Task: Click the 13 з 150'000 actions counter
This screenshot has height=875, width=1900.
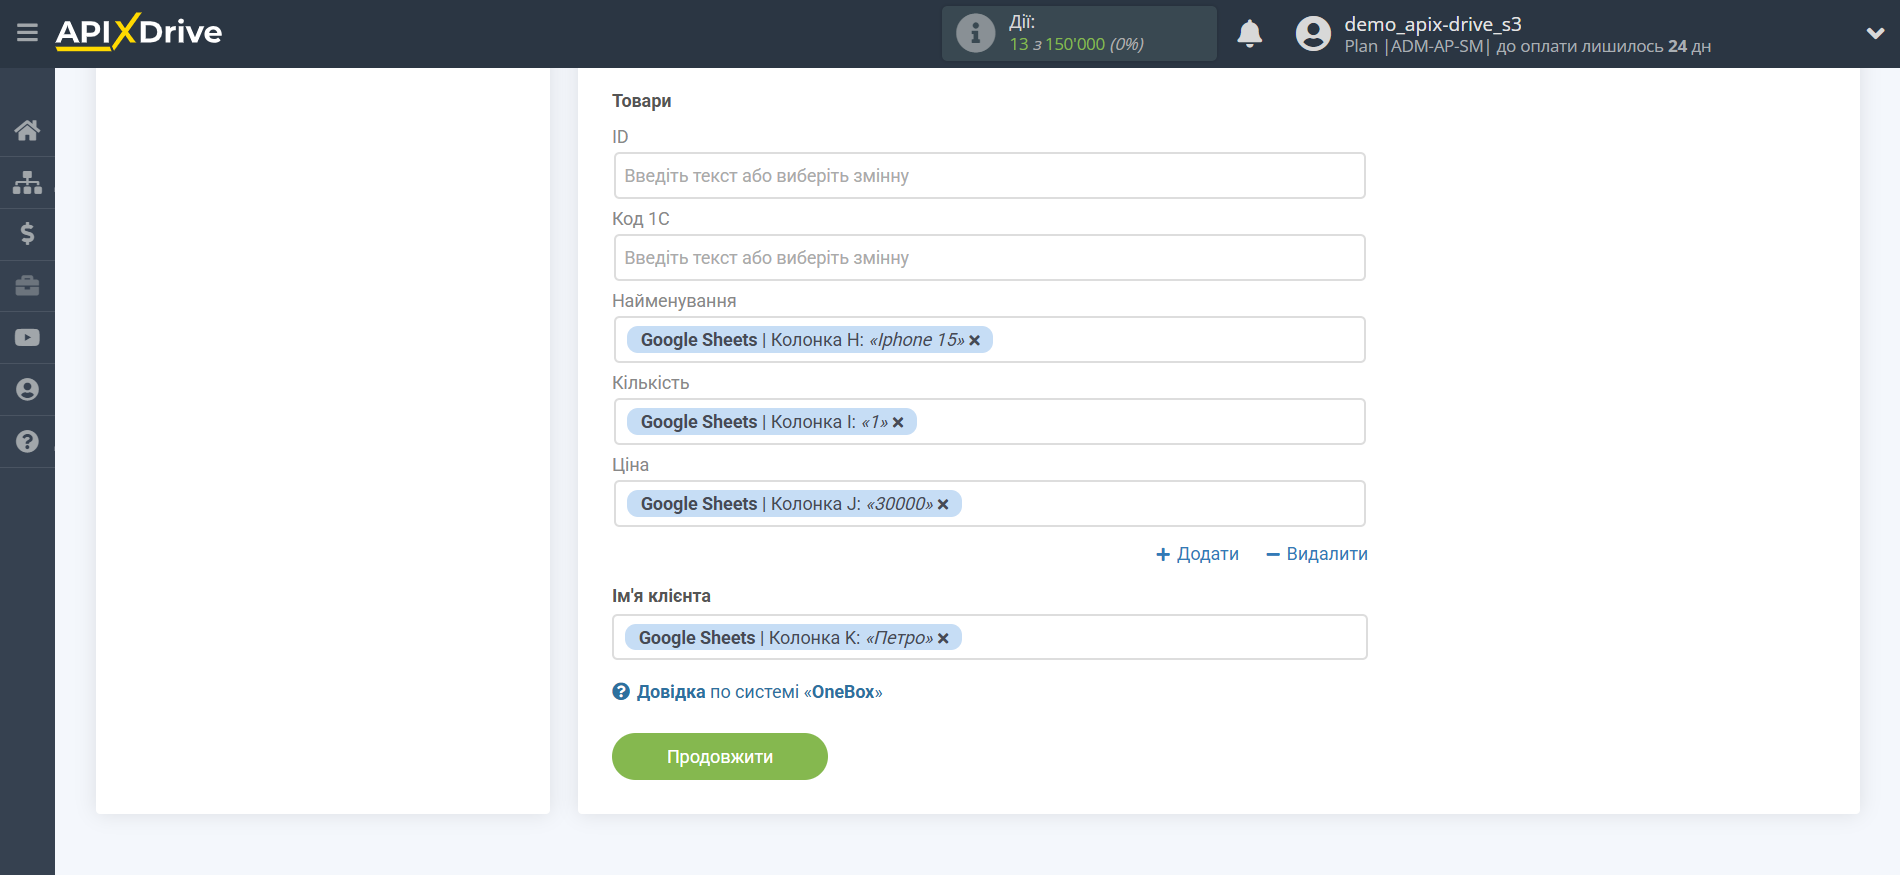Action: point(1076,45)
